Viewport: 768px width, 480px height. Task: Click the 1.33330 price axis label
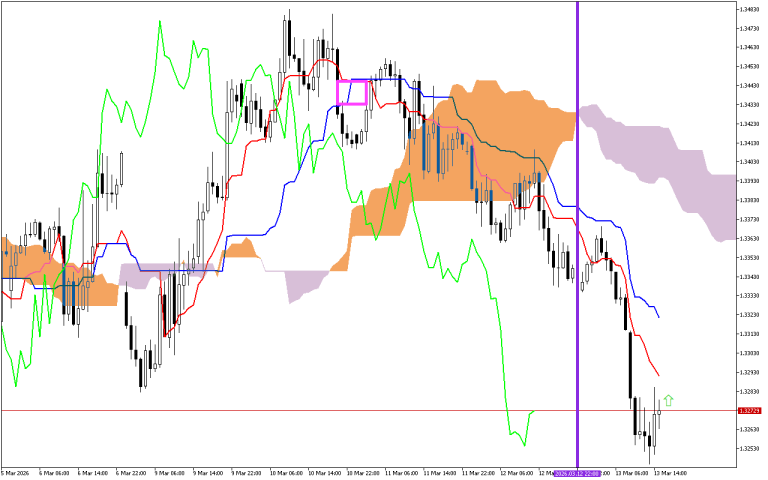750,296
